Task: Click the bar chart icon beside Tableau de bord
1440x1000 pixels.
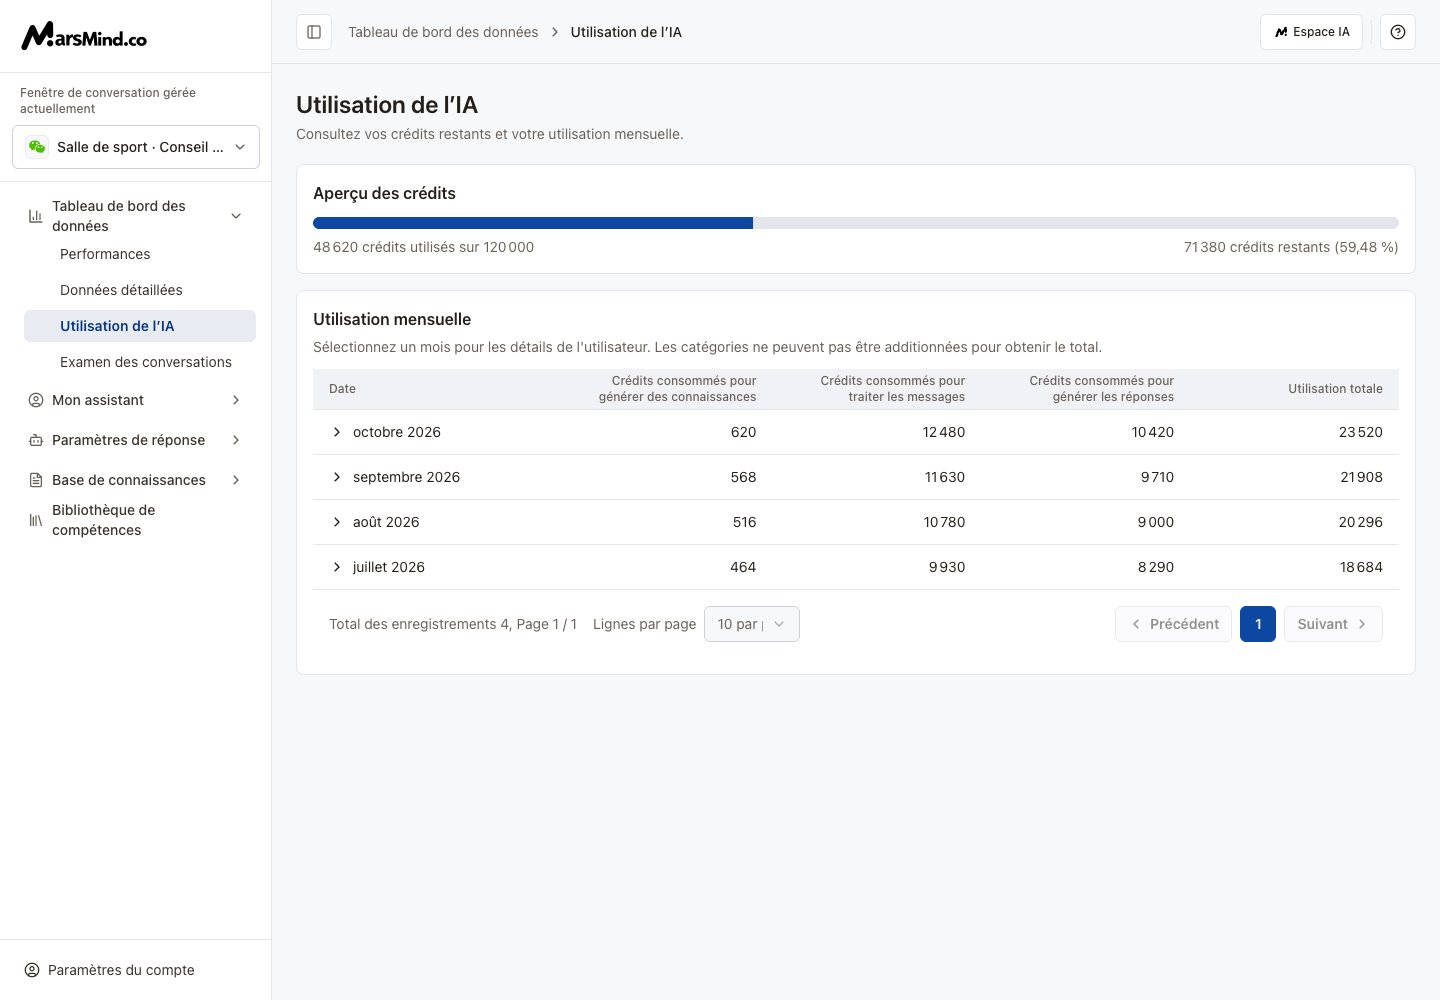Action: pos(35,216)
